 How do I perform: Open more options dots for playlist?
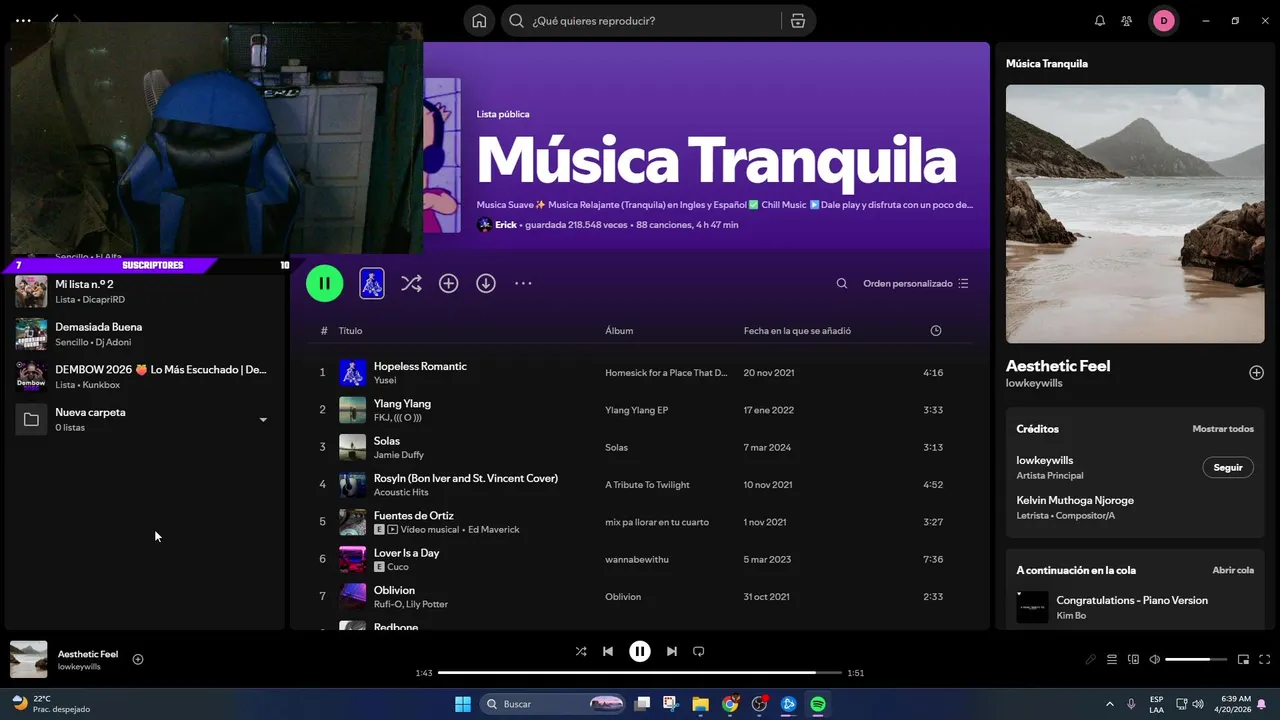[523, 284]
